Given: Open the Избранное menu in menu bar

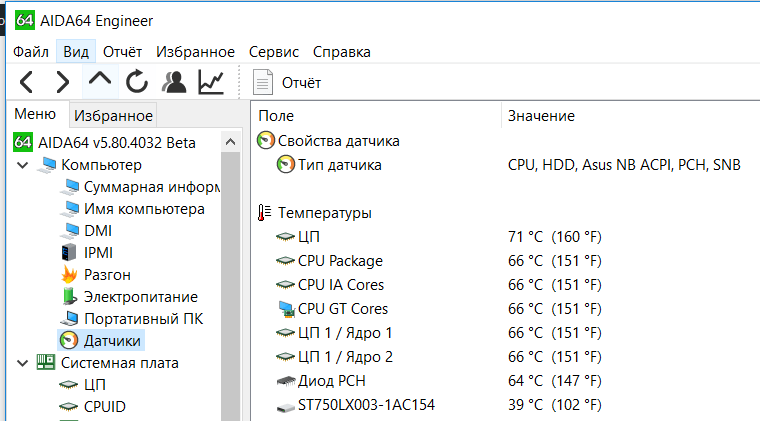Looking at the screenshot, I should [195, 52].
